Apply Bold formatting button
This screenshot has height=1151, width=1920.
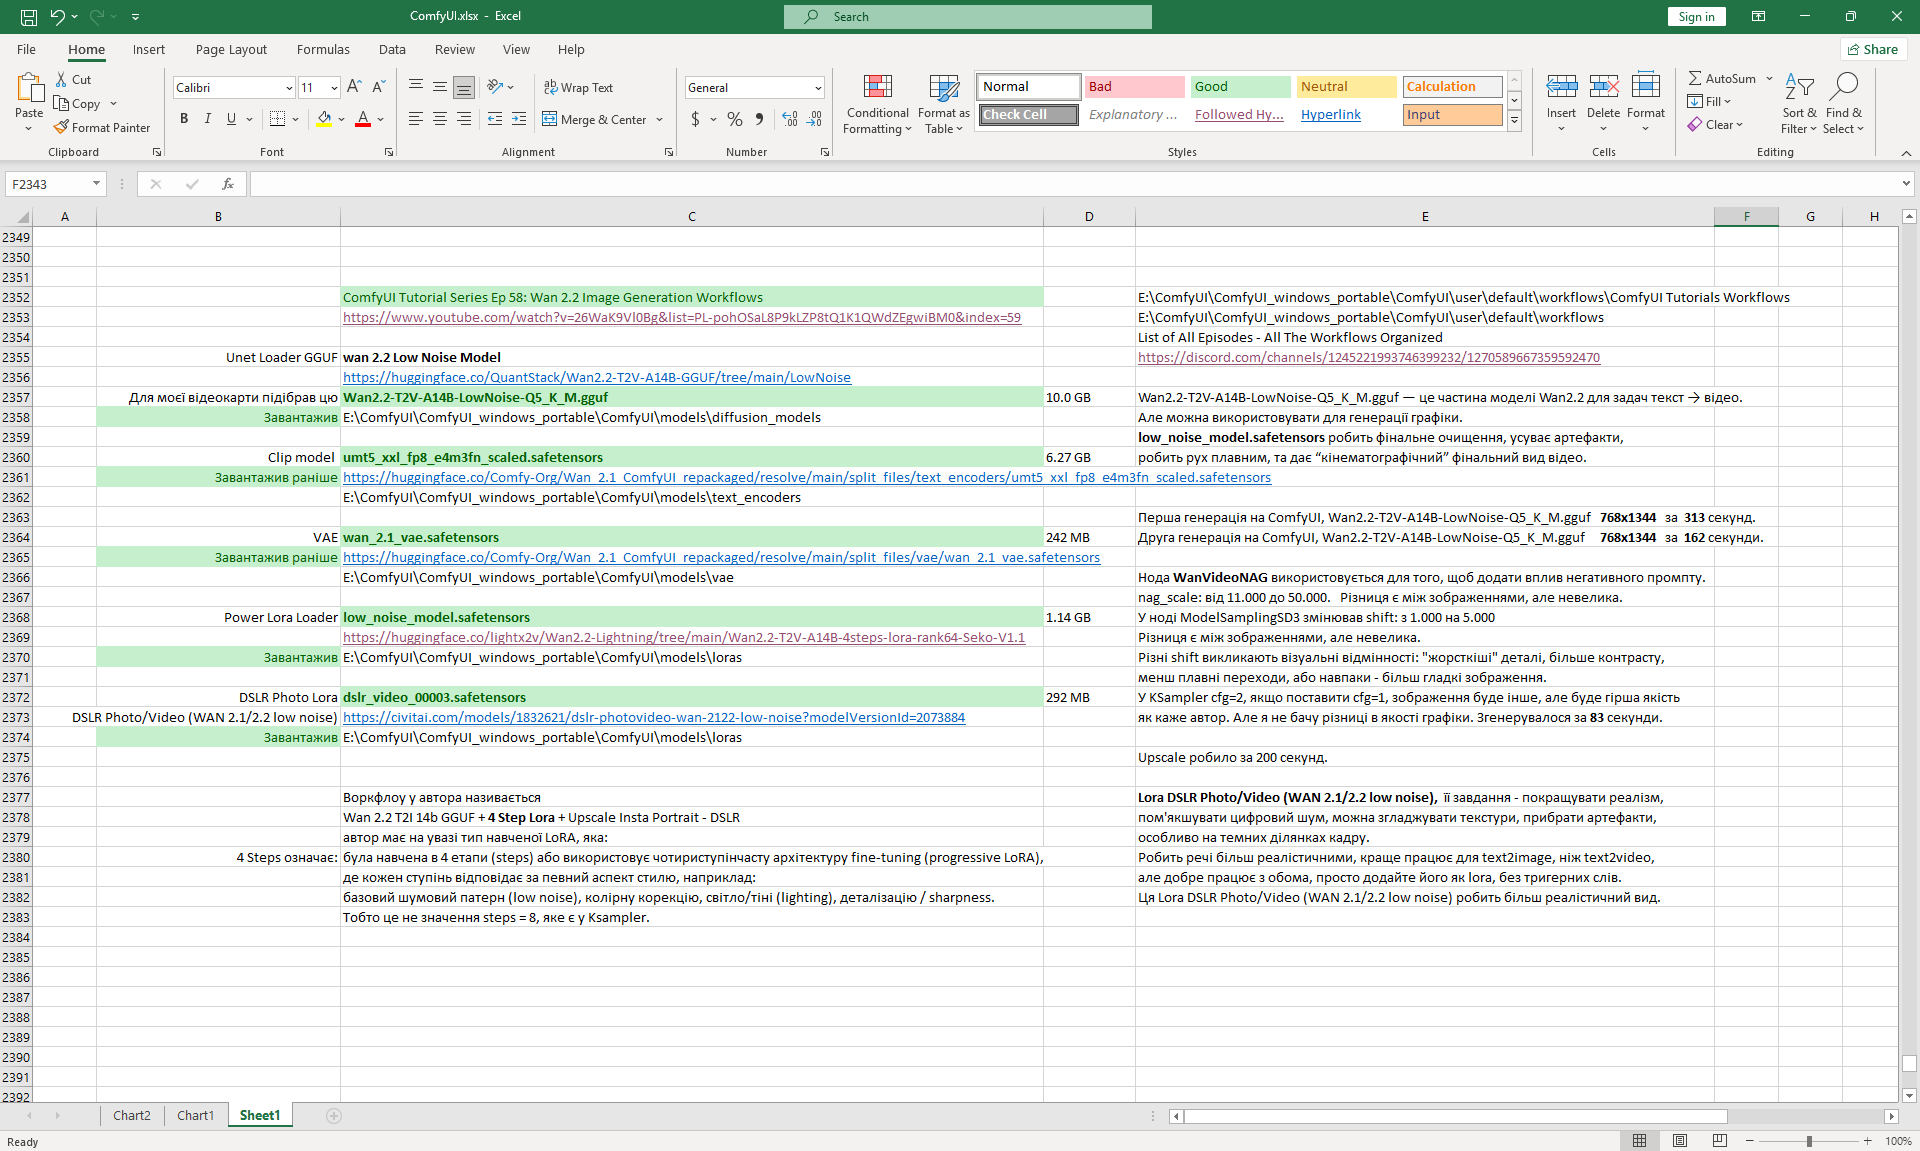pos(184,119)
